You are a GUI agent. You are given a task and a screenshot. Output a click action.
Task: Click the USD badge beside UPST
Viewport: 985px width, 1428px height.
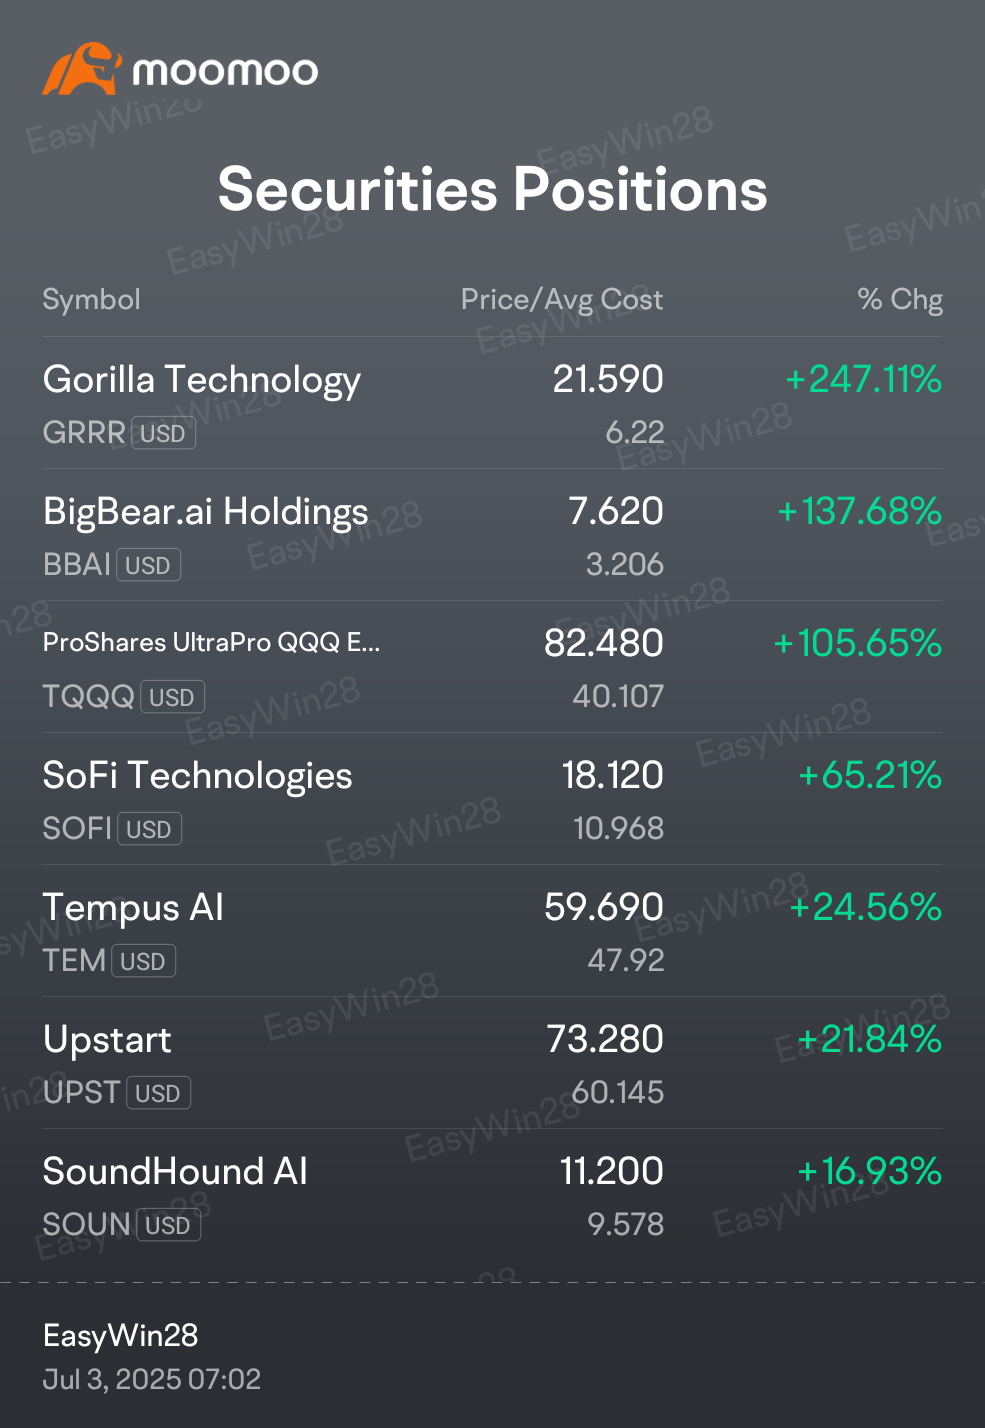tap(158, 1093)
